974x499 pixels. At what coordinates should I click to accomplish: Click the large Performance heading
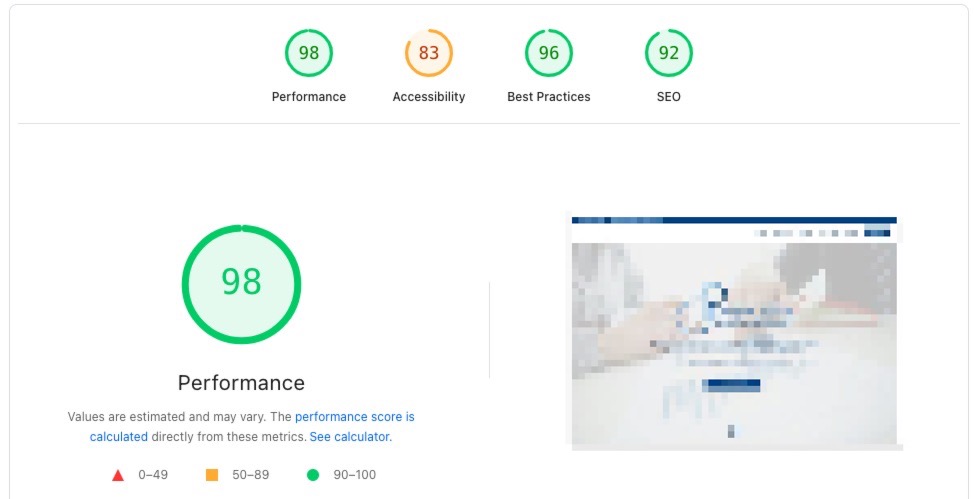pos(241,383)
